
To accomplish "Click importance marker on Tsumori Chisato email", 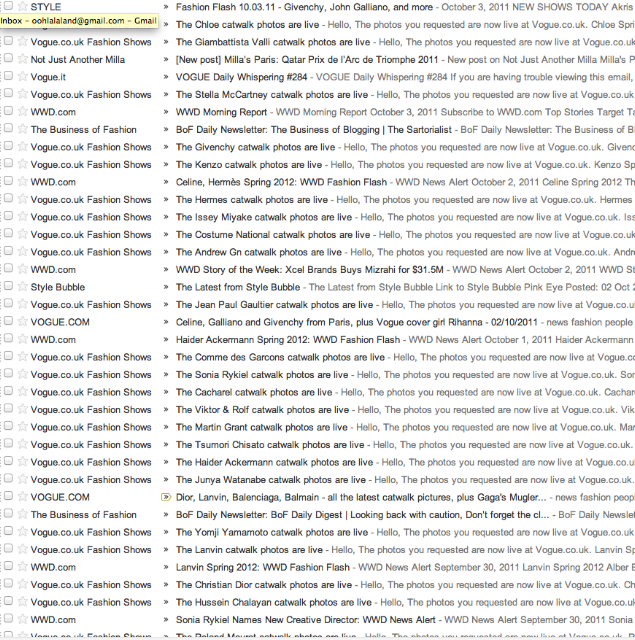I will point(166,444).
